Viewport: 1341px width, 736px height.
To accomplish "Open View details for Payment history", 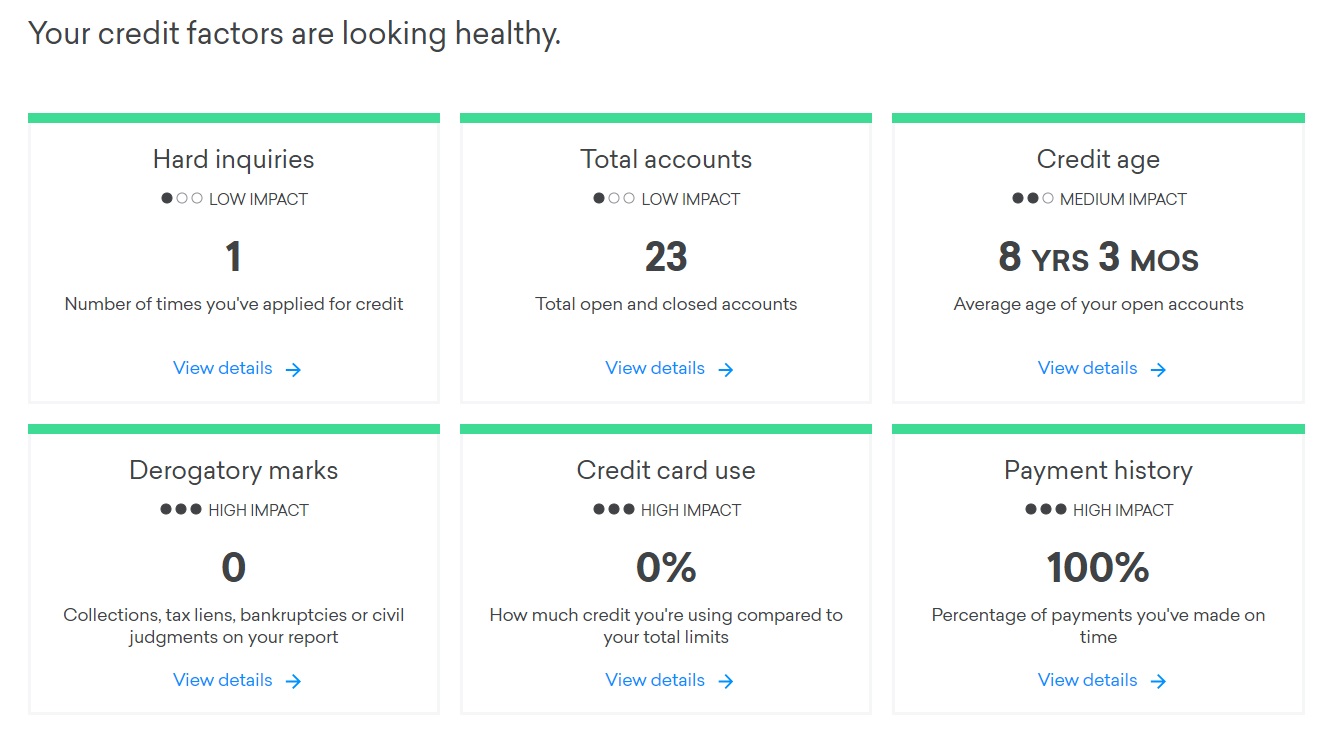I will [1102, 680].
